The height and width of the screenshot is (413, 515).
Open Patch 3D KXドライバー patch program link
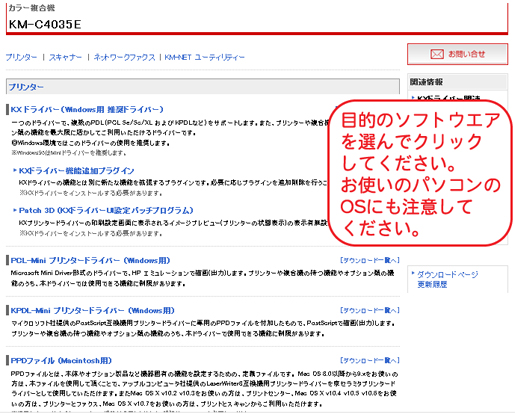106,210
